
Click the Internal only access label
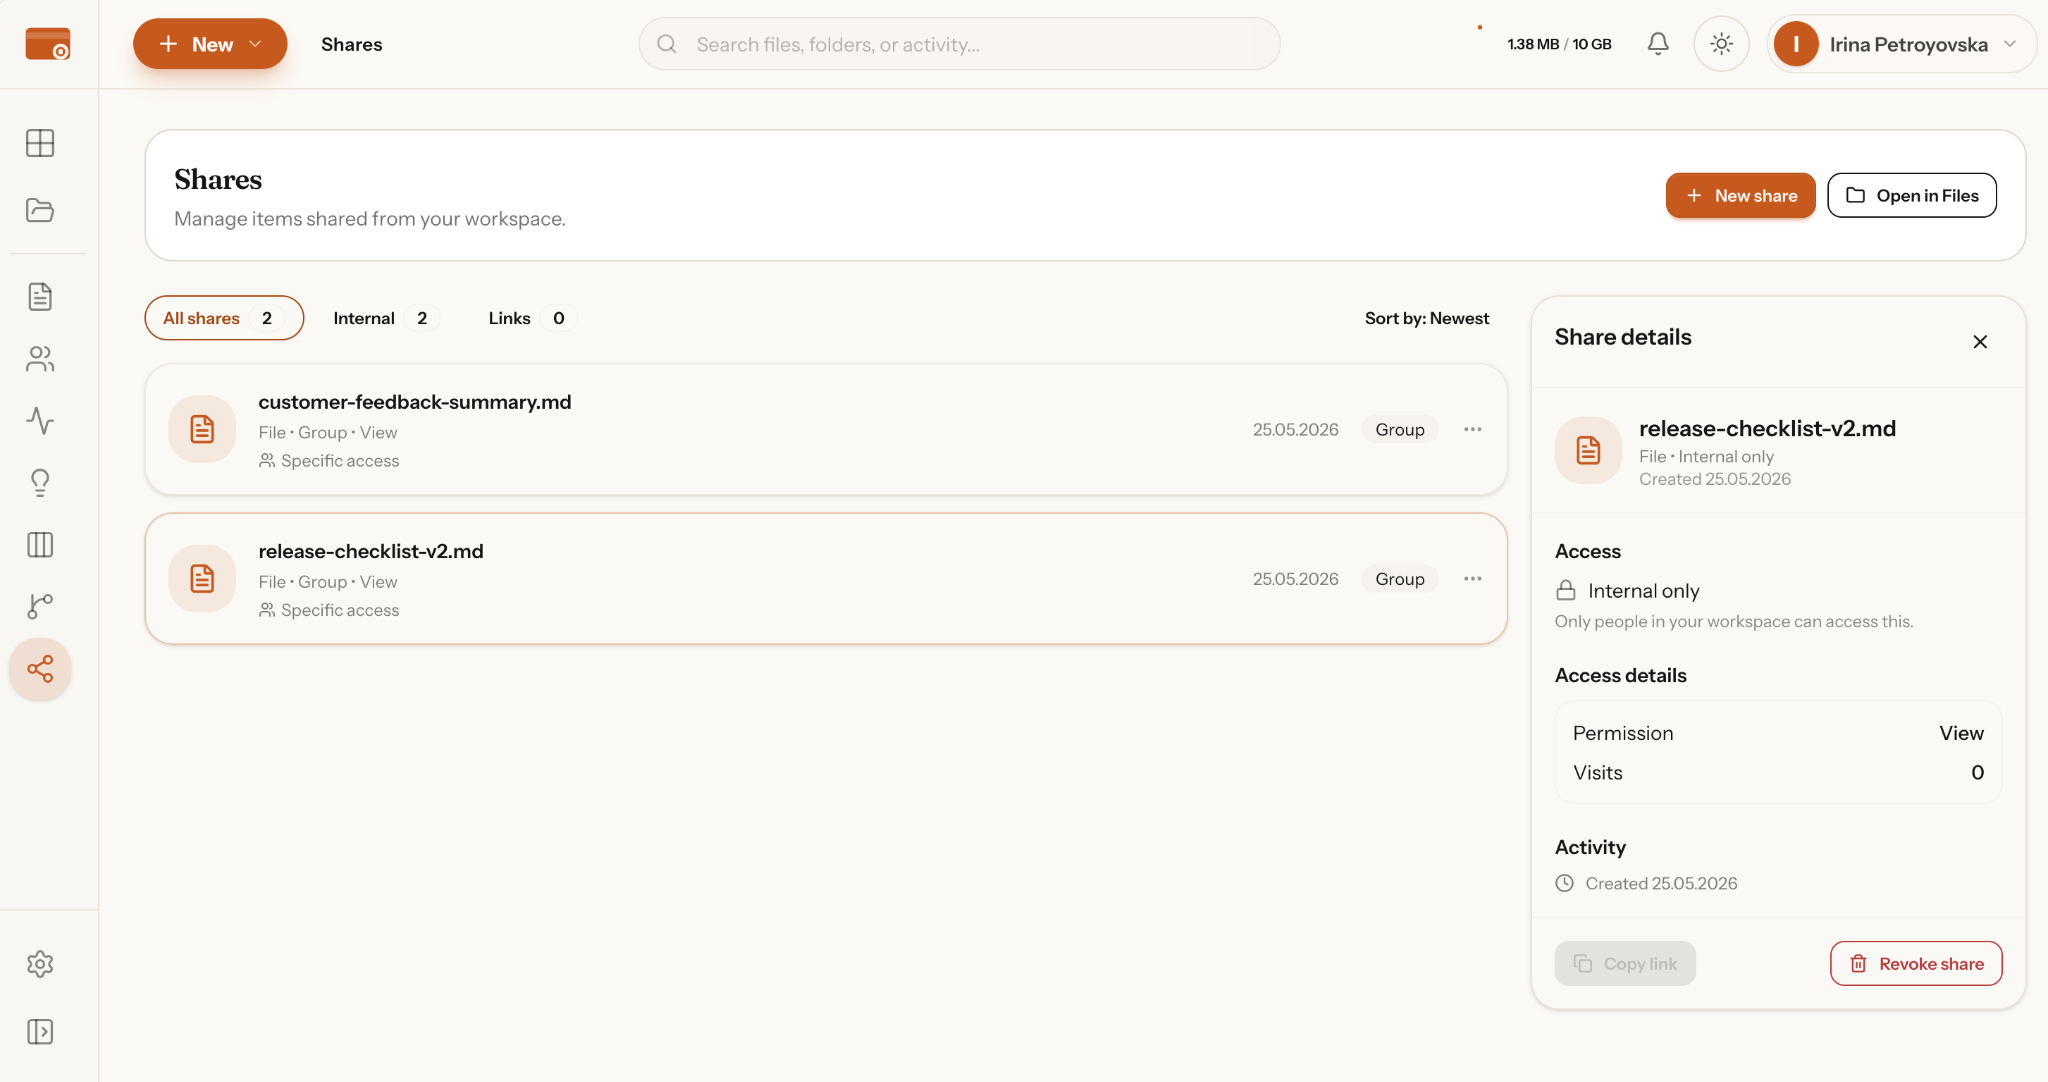click(1644, 591)
